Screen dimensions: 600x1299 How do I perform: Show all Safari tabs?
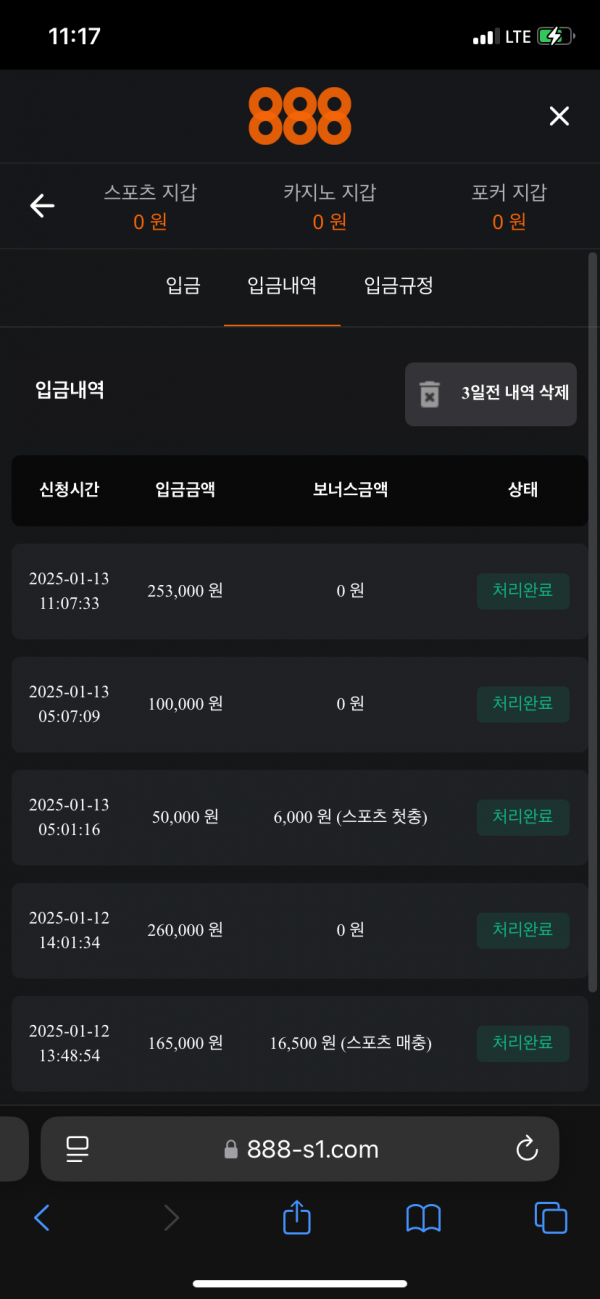point(550,1217)
